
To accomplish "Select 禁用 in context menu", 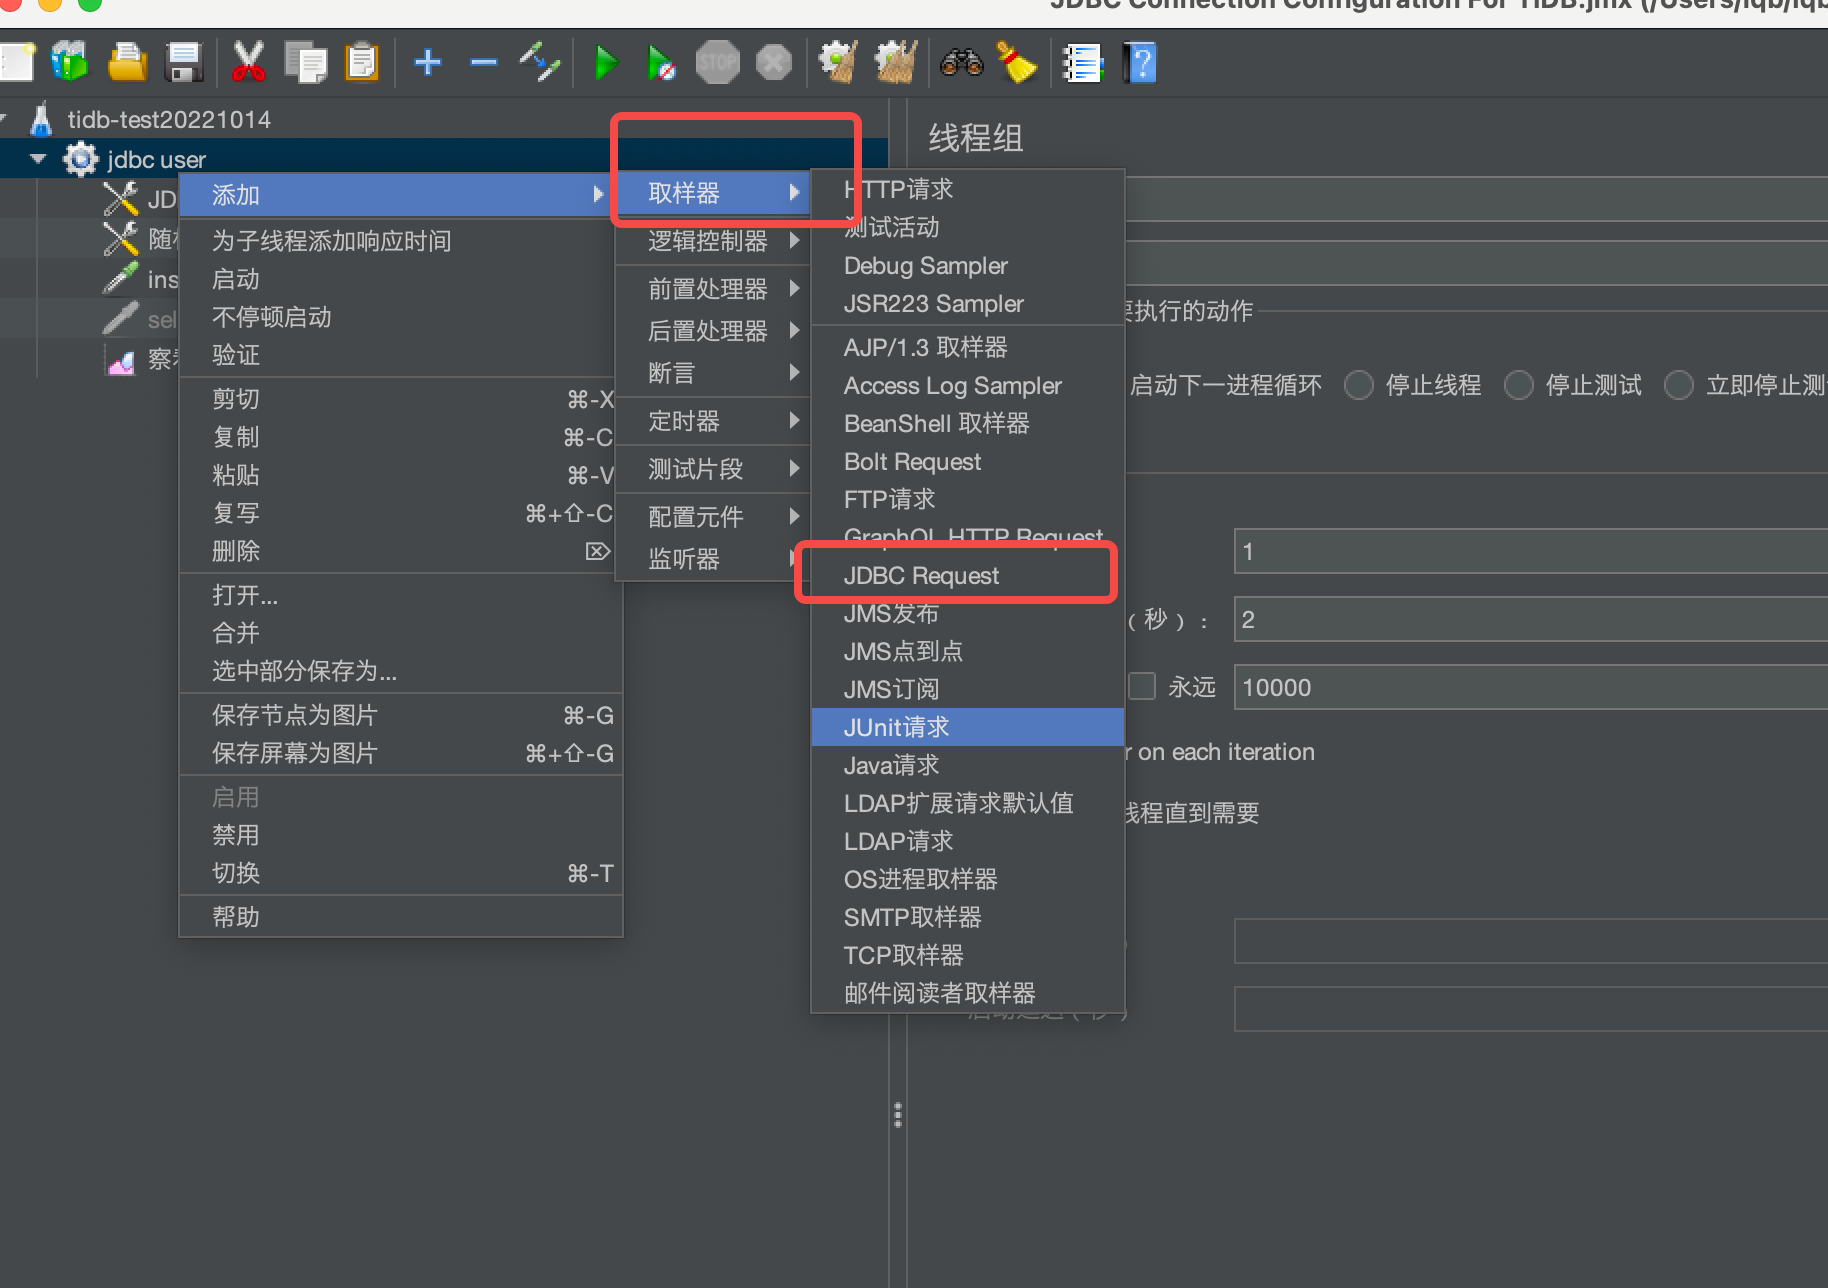I will pos(401,835).
